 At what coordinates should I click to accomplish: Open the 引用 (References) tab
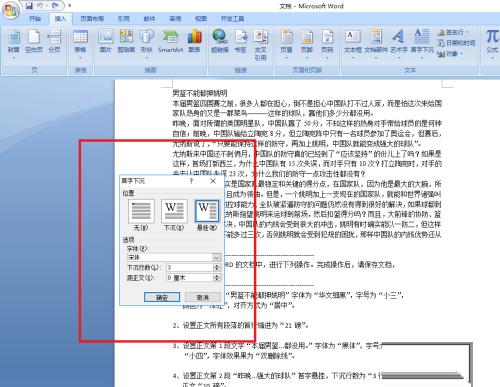[123, 19]
